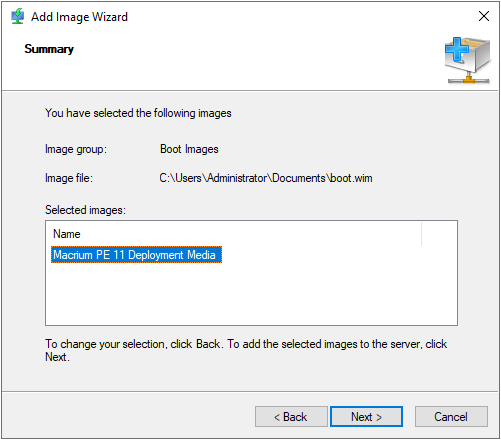
Task: Click the column header divider beside Name
Action: 421,234
